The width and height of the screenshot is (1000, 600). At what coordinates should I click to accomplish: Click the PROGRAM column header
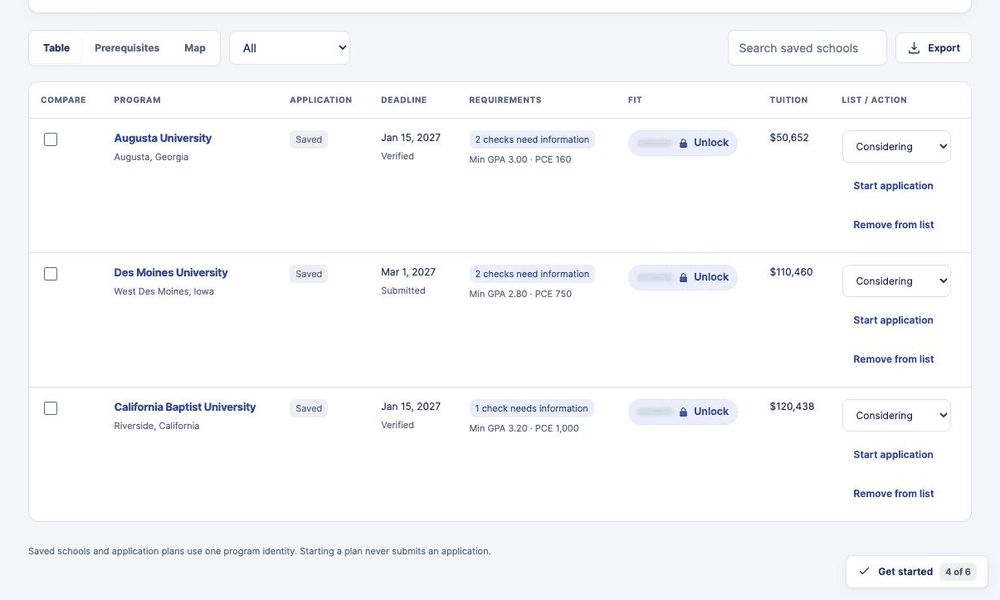click(137, 100)
